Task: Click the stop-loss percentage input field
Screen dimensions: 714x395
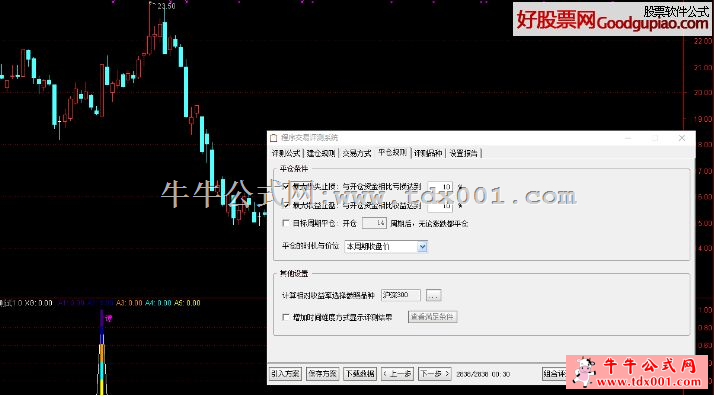Action: pos(440,187)
